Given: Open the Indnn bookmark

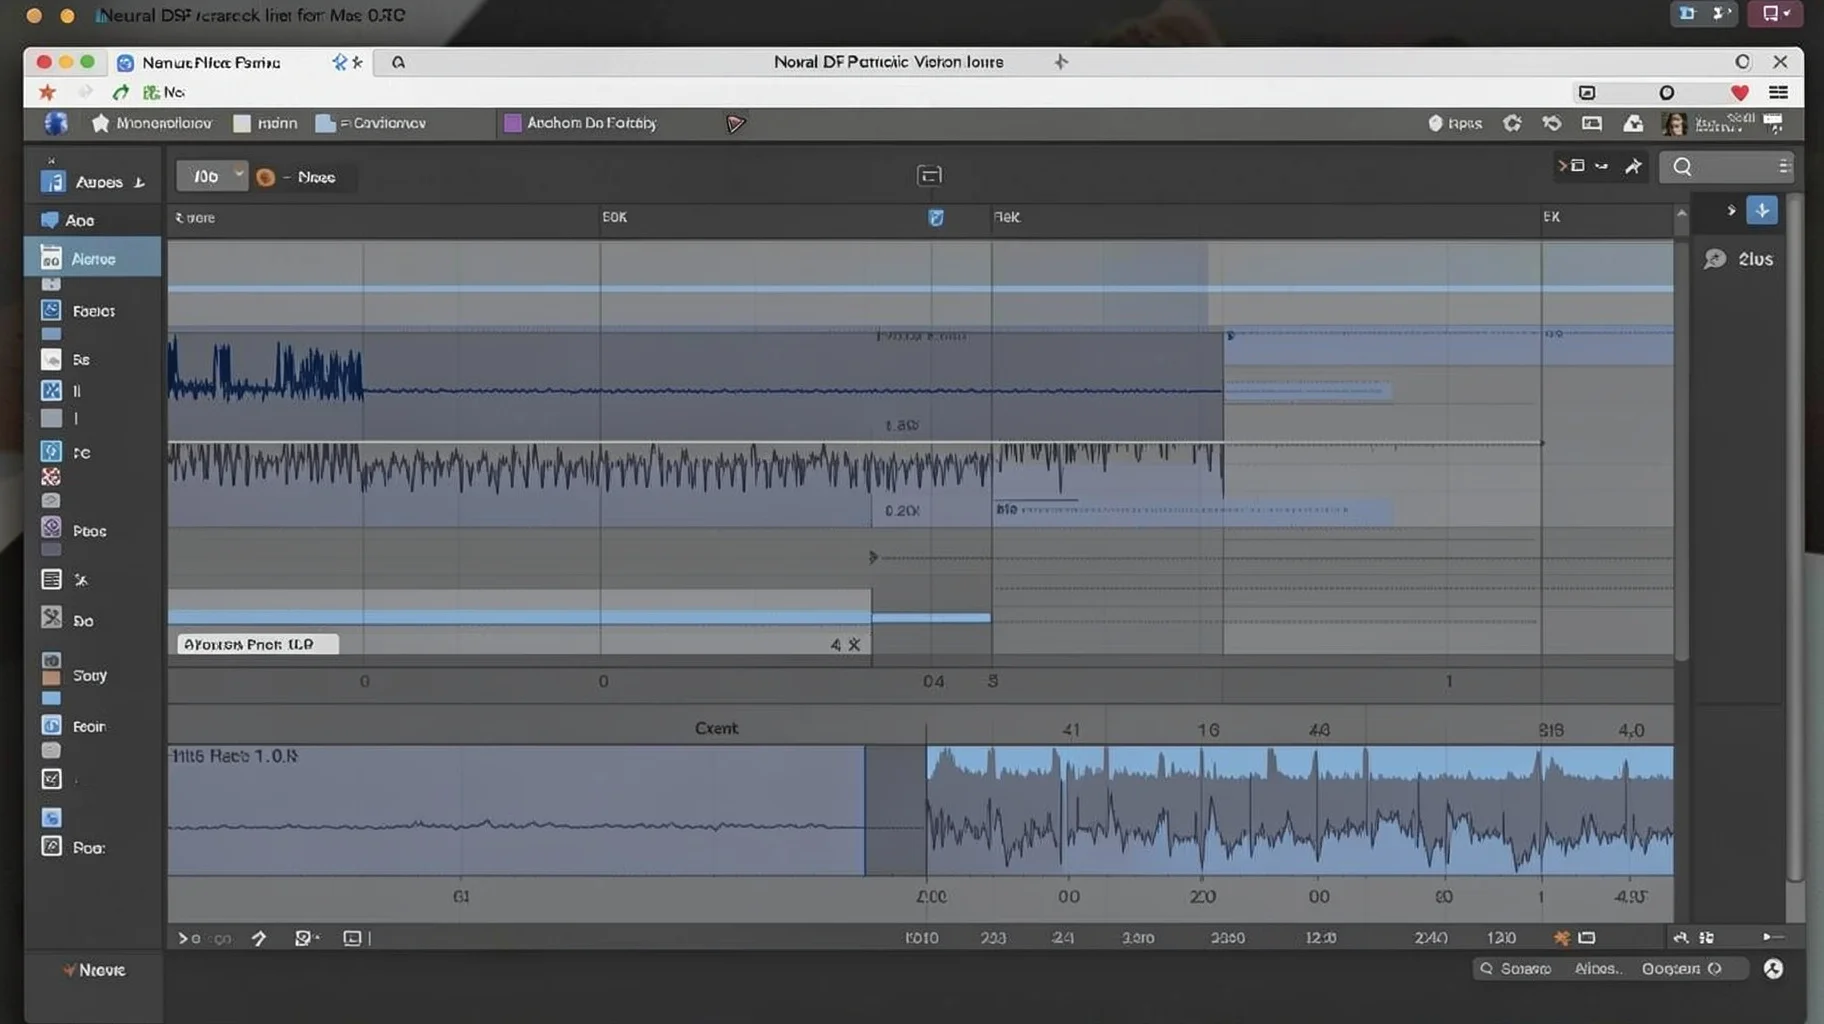Looking at the screenshot, I should (x=265, y=123).
